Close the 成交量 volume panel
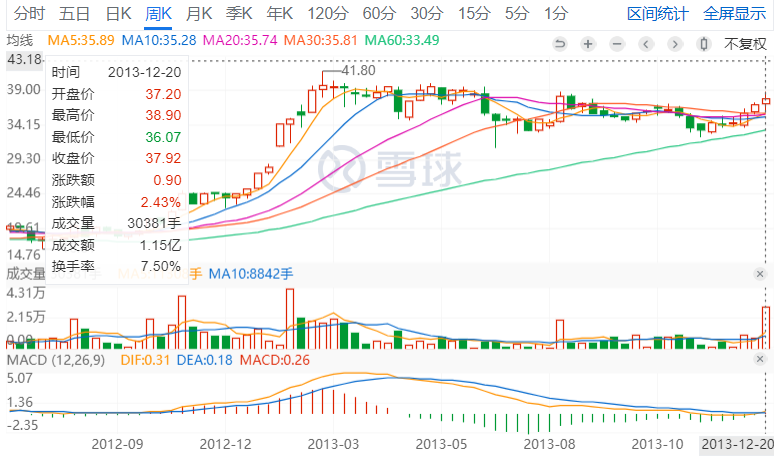The height and width of the screenshot is (462, 780). click(760, 274)
